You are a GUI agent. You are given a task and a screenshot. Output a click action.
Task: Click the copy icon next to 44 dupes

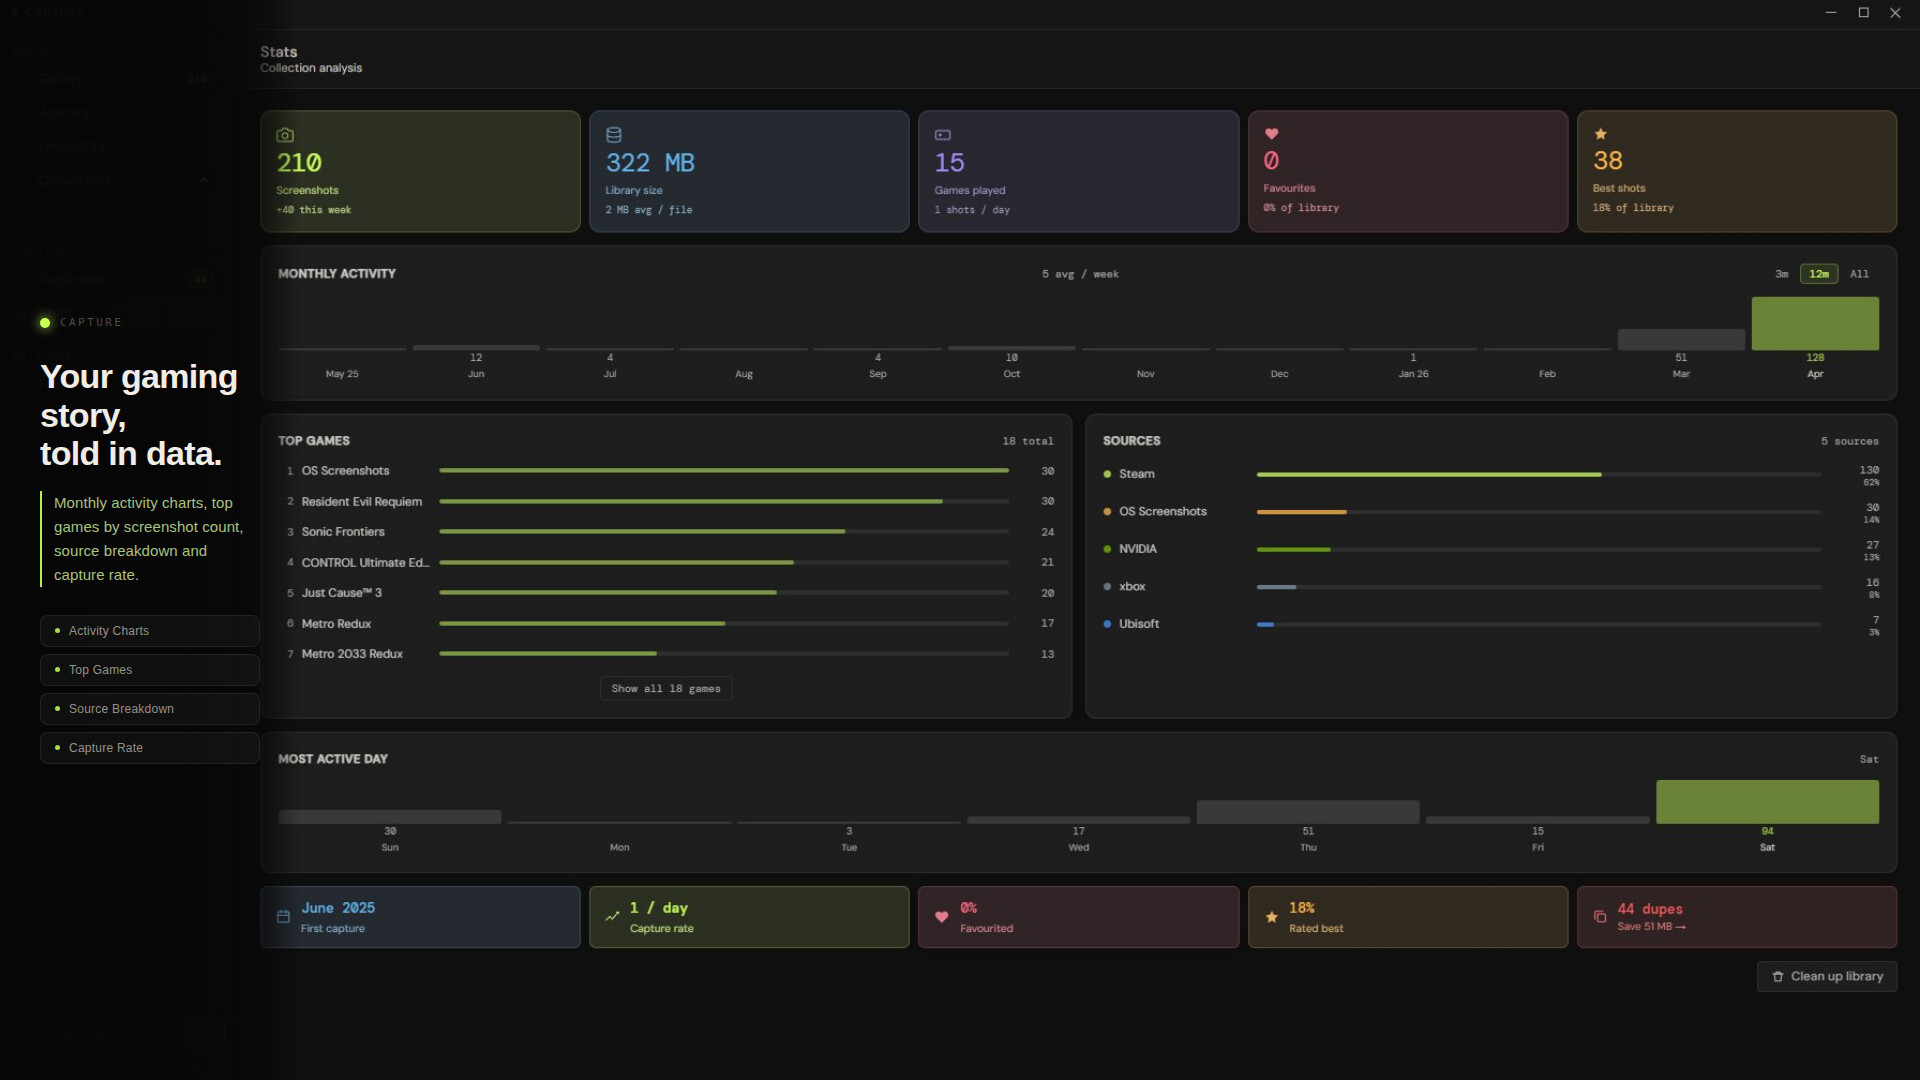click(x=1600, y=917)
